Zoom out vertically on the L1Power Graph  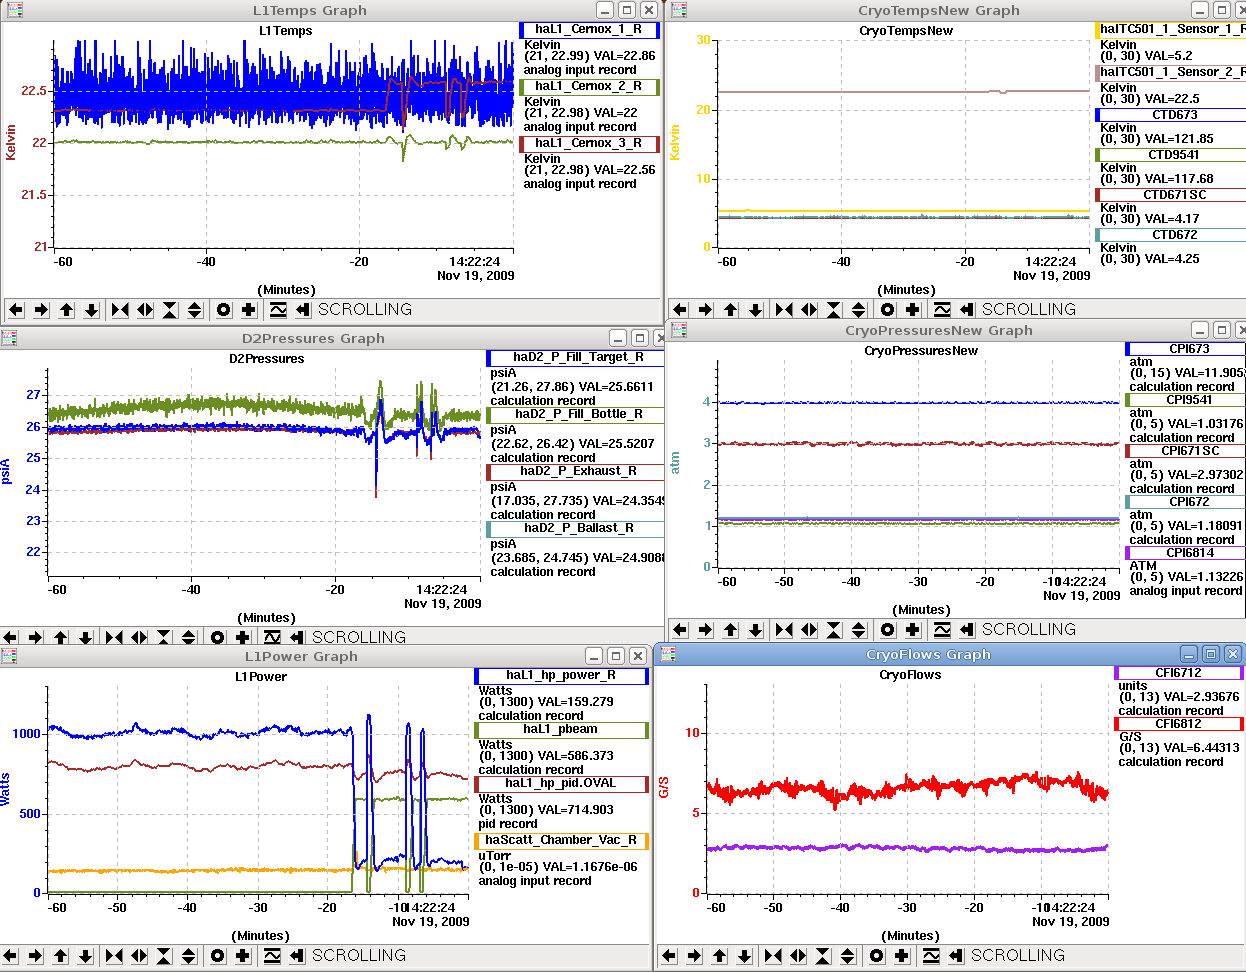[189, 956]
